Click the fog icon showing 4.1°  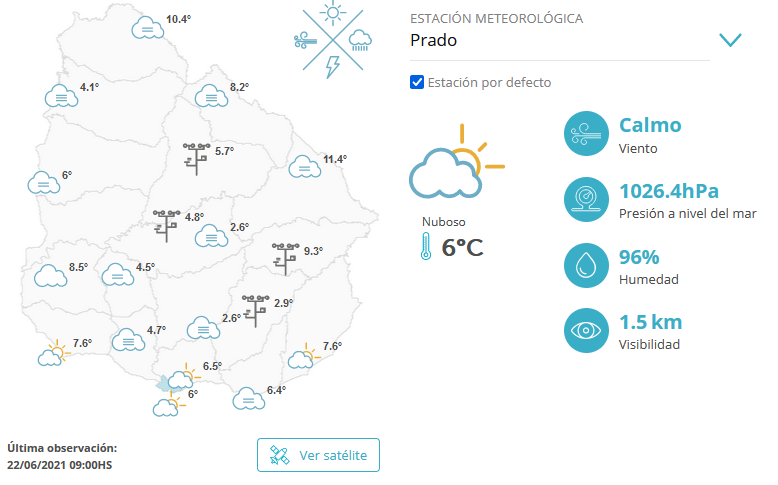click(x=61, y=95)
